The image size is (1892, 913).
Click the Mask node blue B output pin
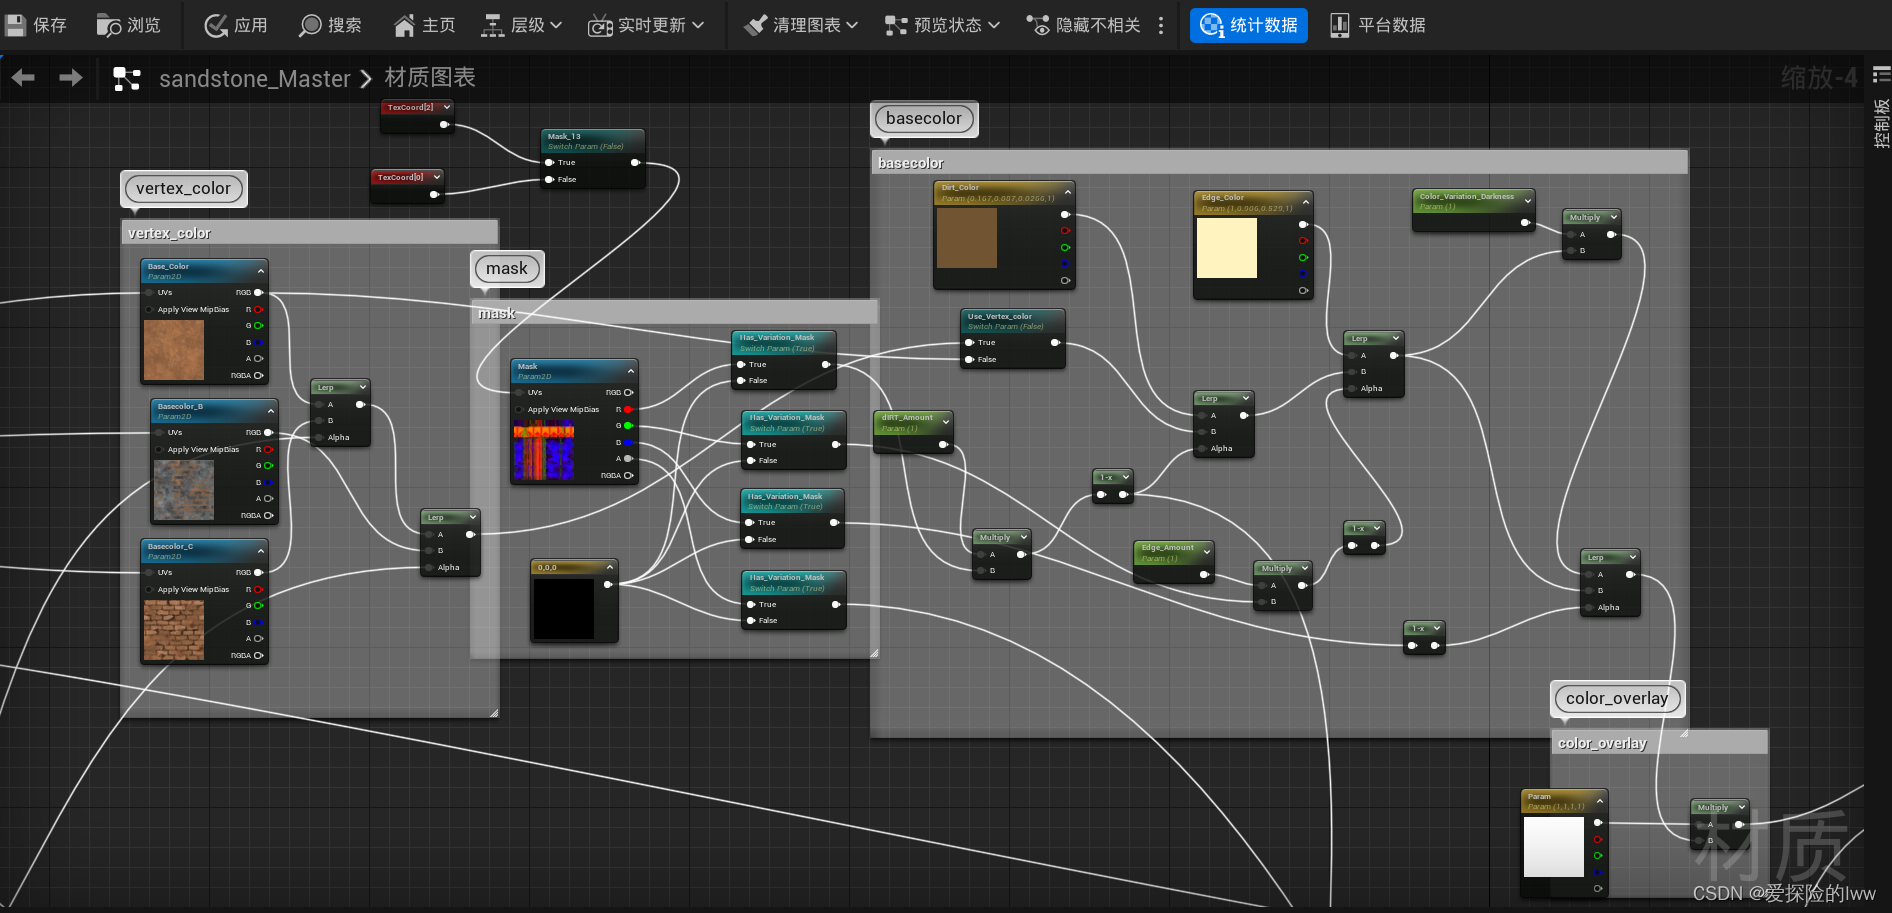click(x=629, y=442)
